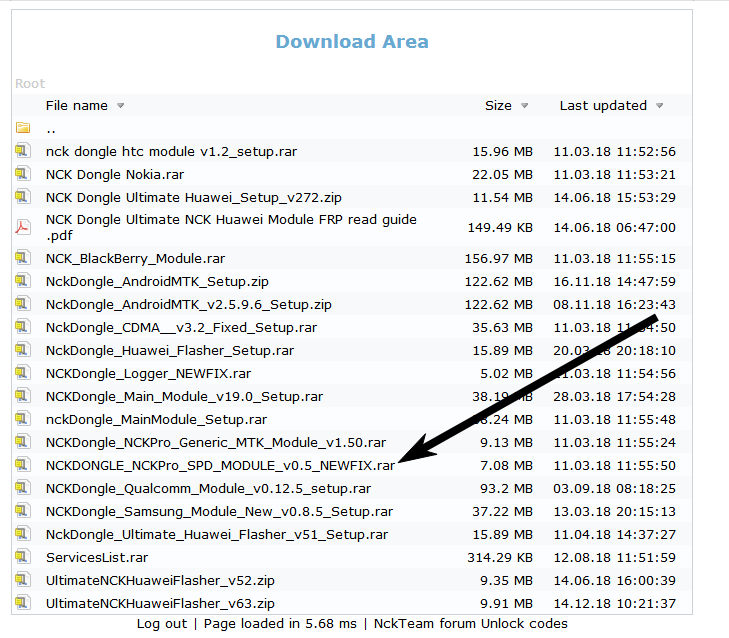The height and width of the screenshot is (638, 729).
Task: Click PDF icon of Huawei Module FRP read guide
Action: 23,227
